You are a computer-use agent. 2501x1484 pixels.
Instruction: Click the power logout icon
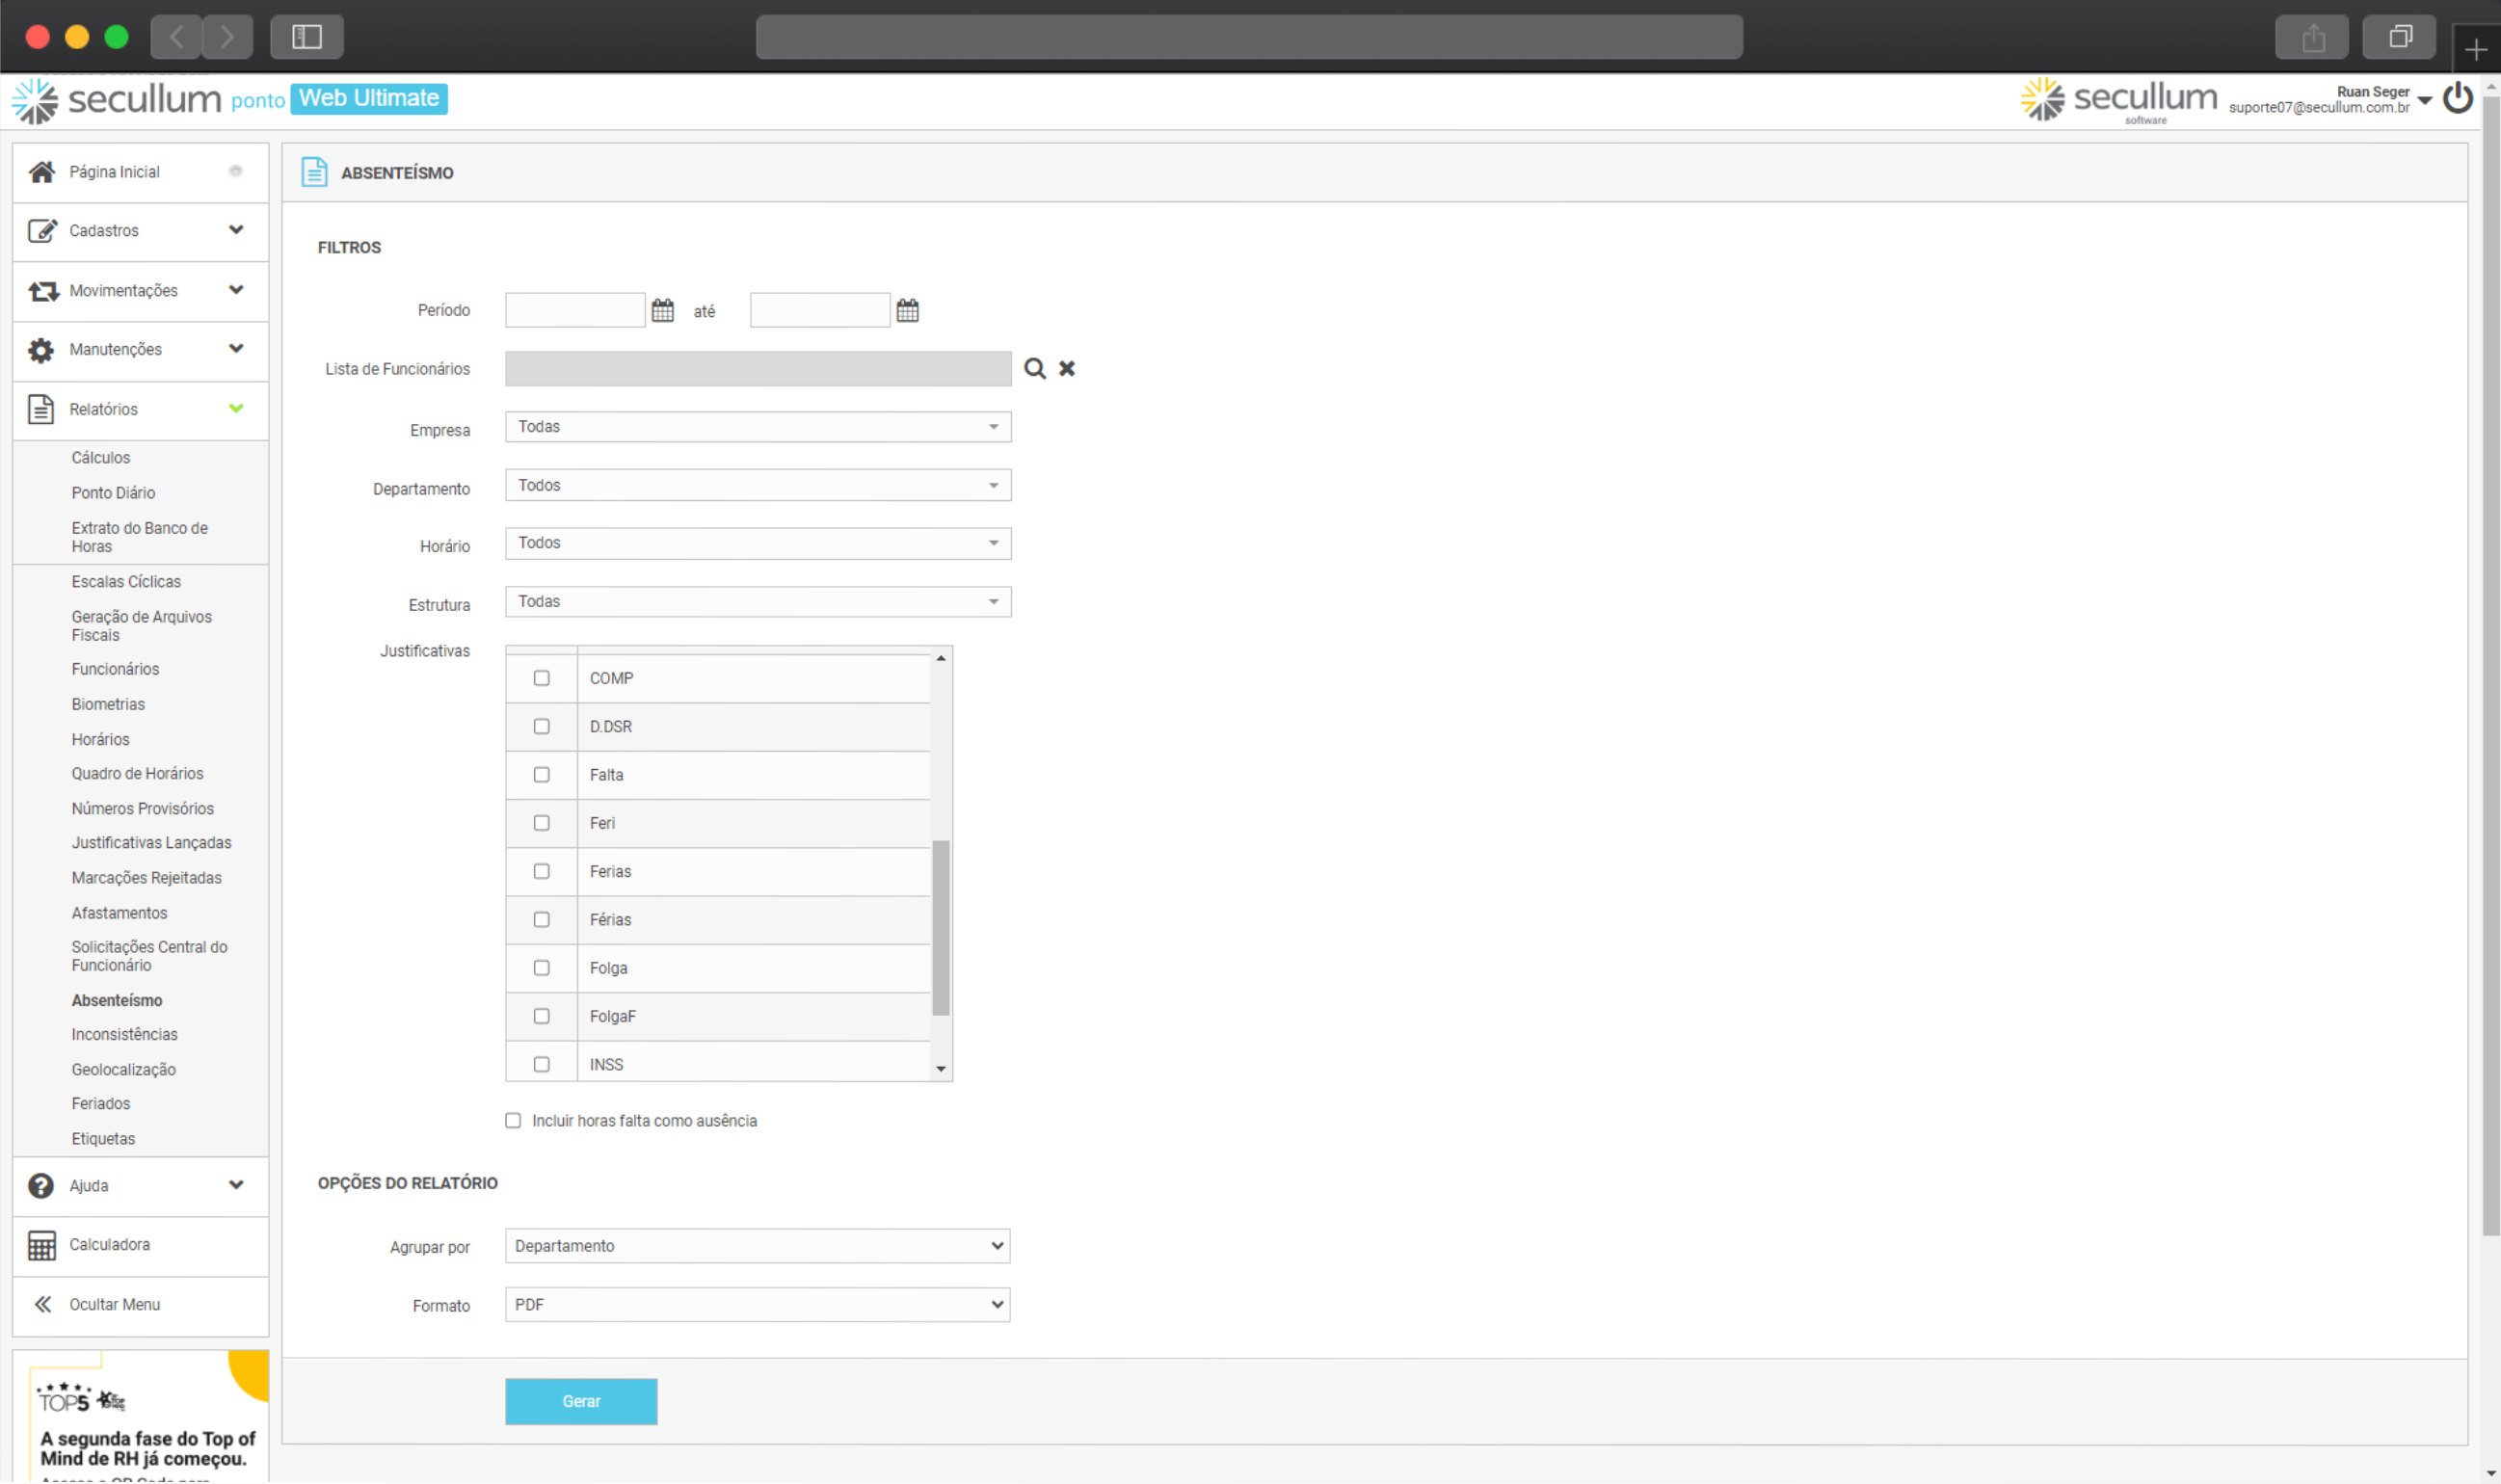coord(2457,98)
